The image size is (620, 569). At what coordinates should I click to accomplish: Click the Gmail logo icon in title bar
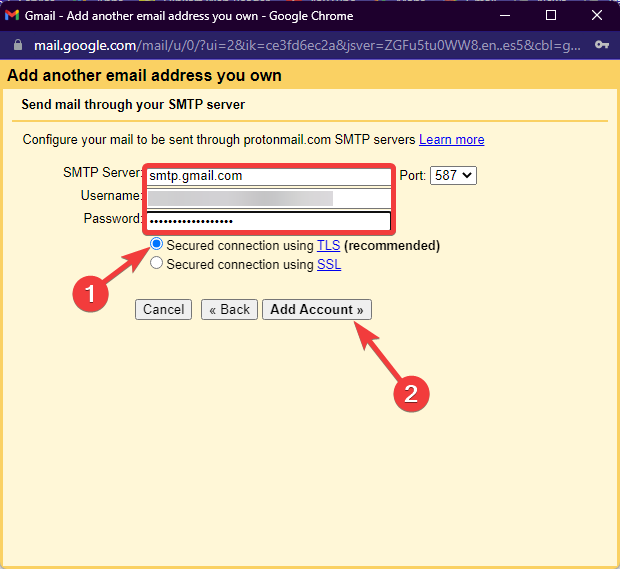[12, 15]
